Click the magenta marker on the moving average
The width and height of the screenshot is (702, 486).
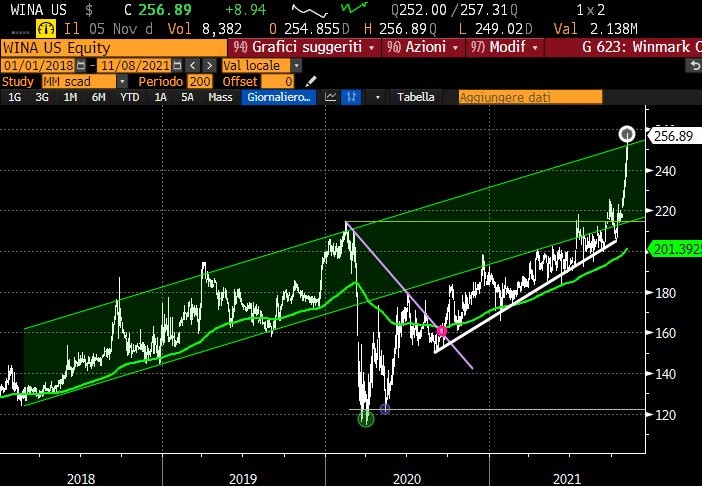tap(442, 331)
